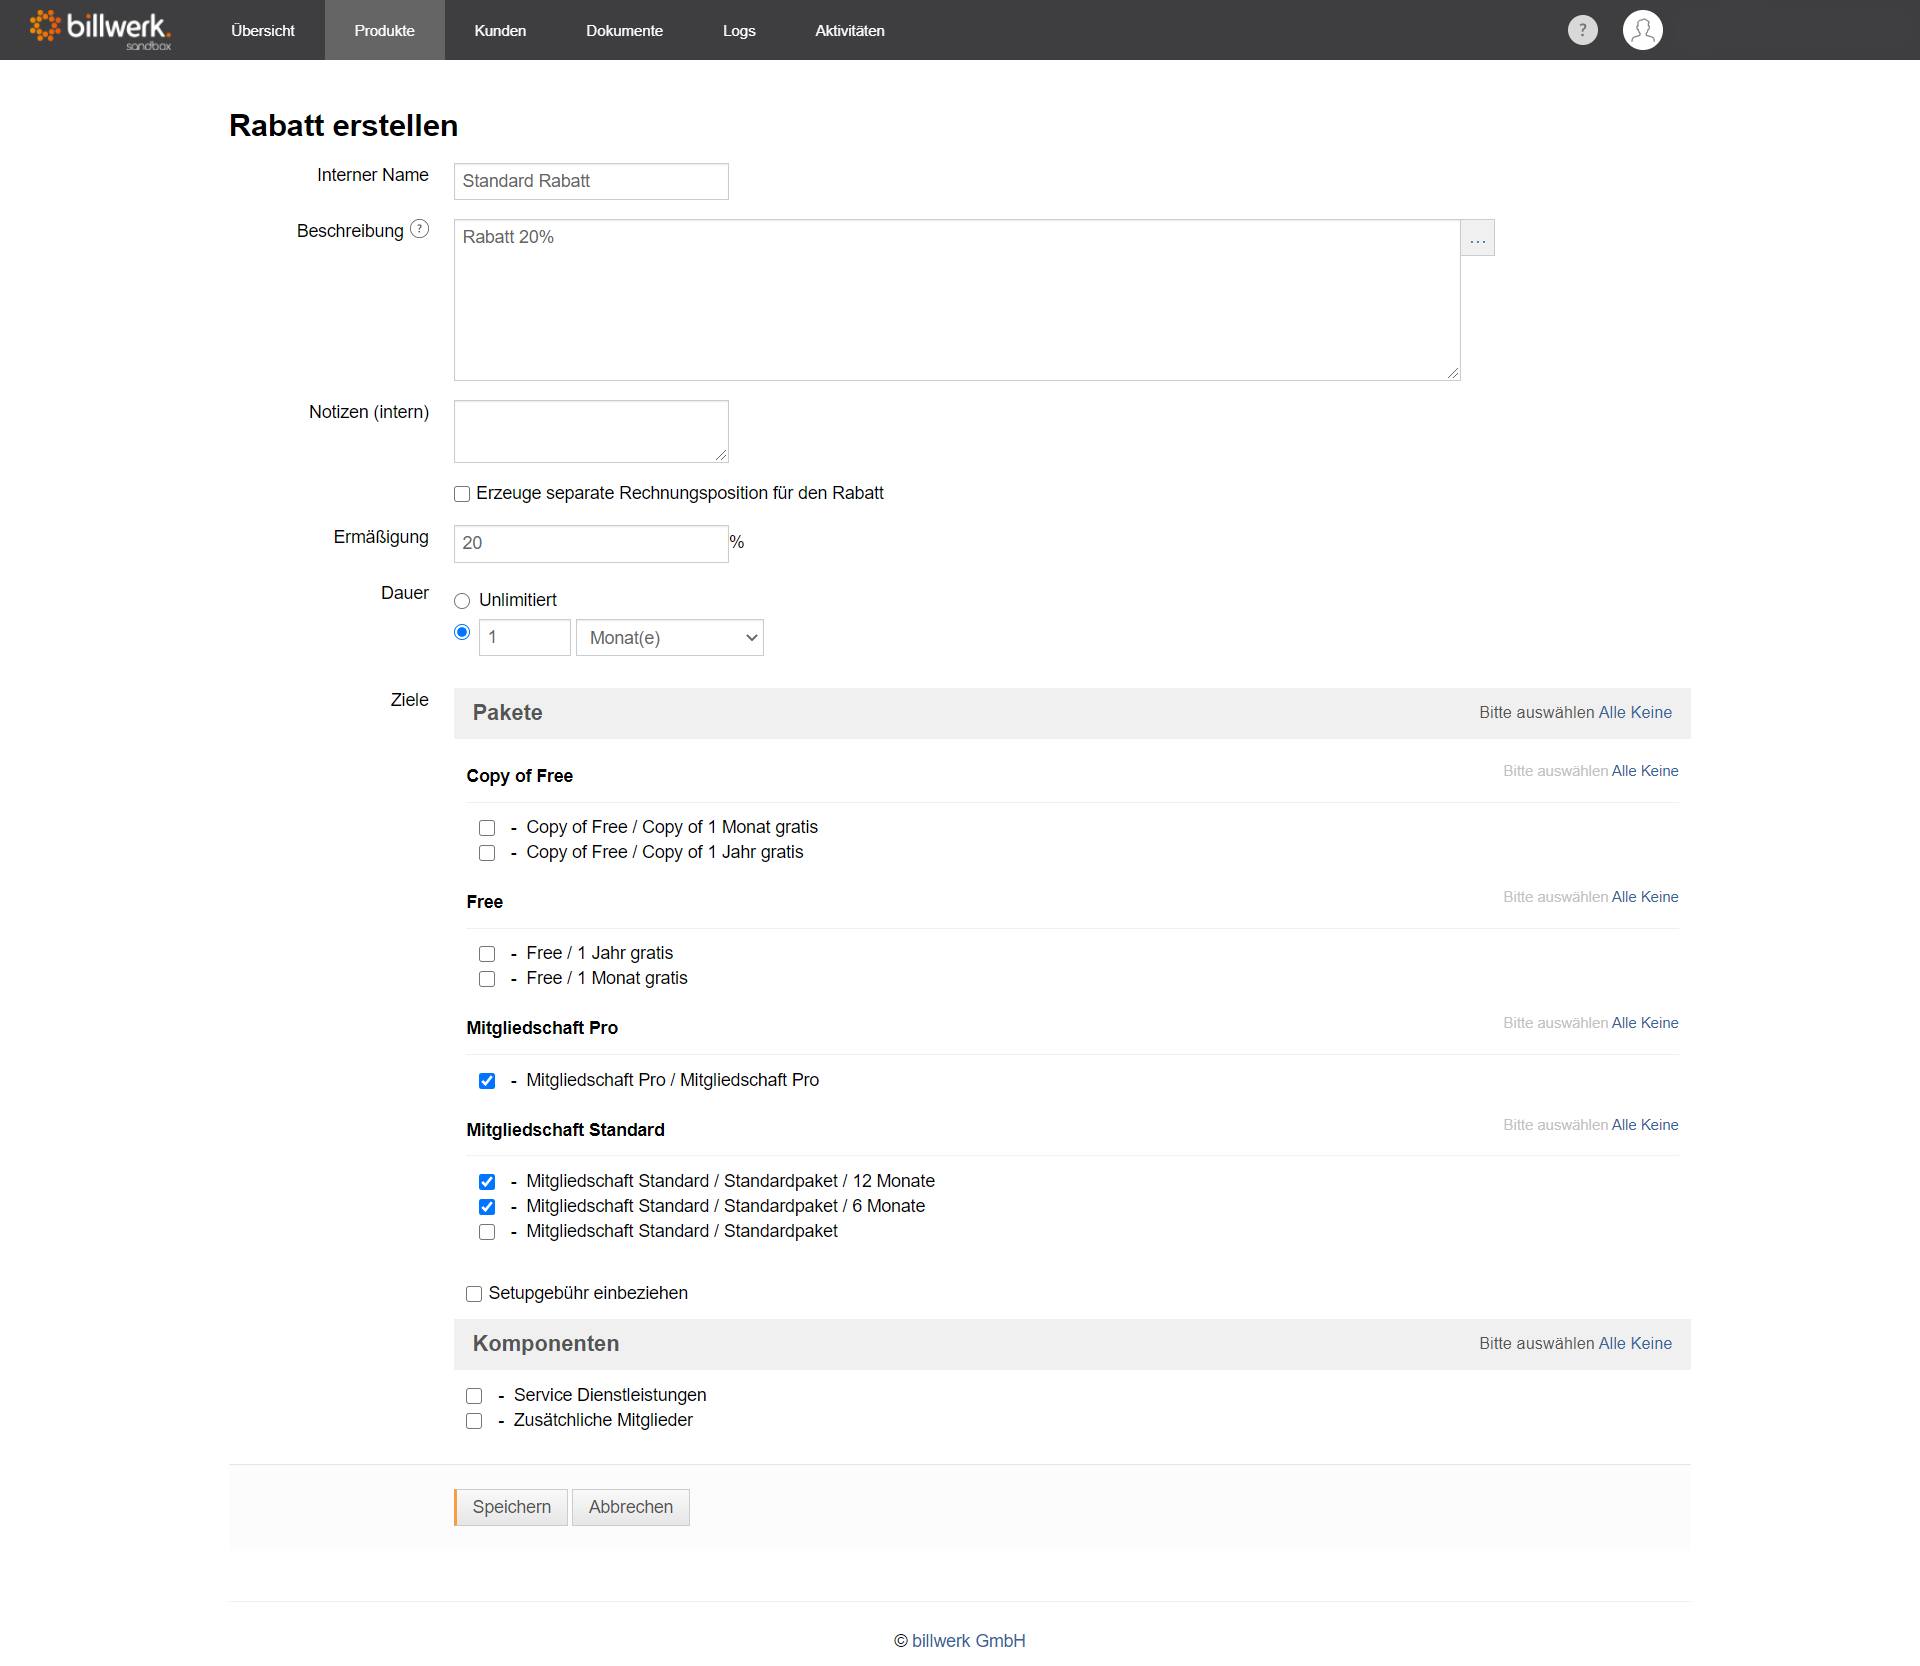The height and width of the screenshot is (1666, 1920).
Task: Check Mitgliedschaft Standard / Standardpaket without term
Action: (487, 1232)
